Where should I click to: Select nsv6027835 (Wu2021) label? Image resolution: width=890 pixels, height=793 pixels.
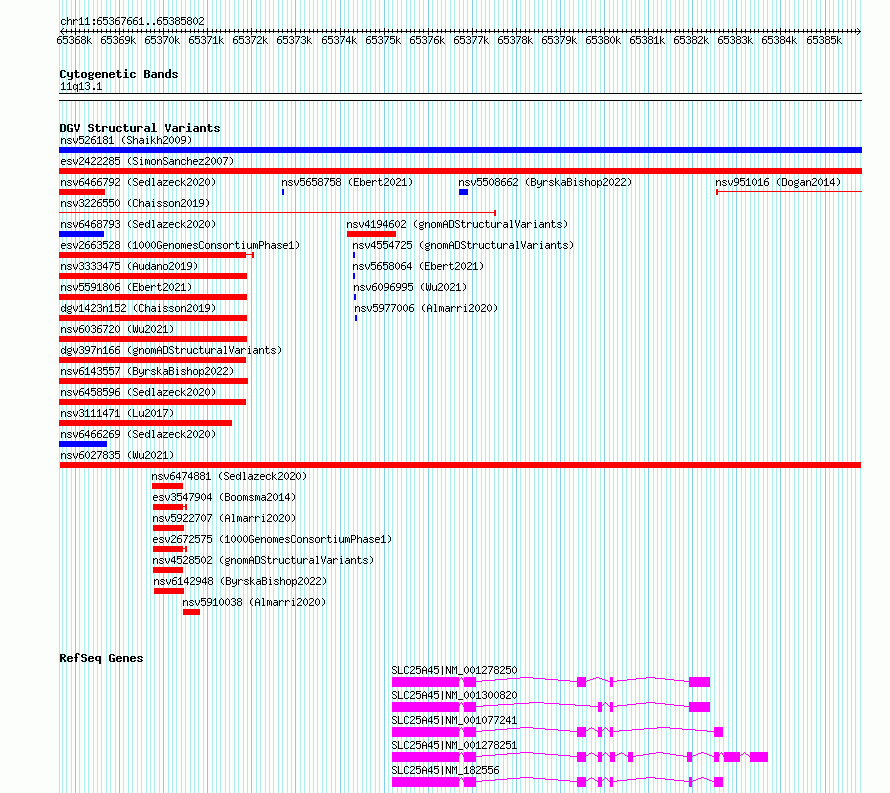coord(117,455)
